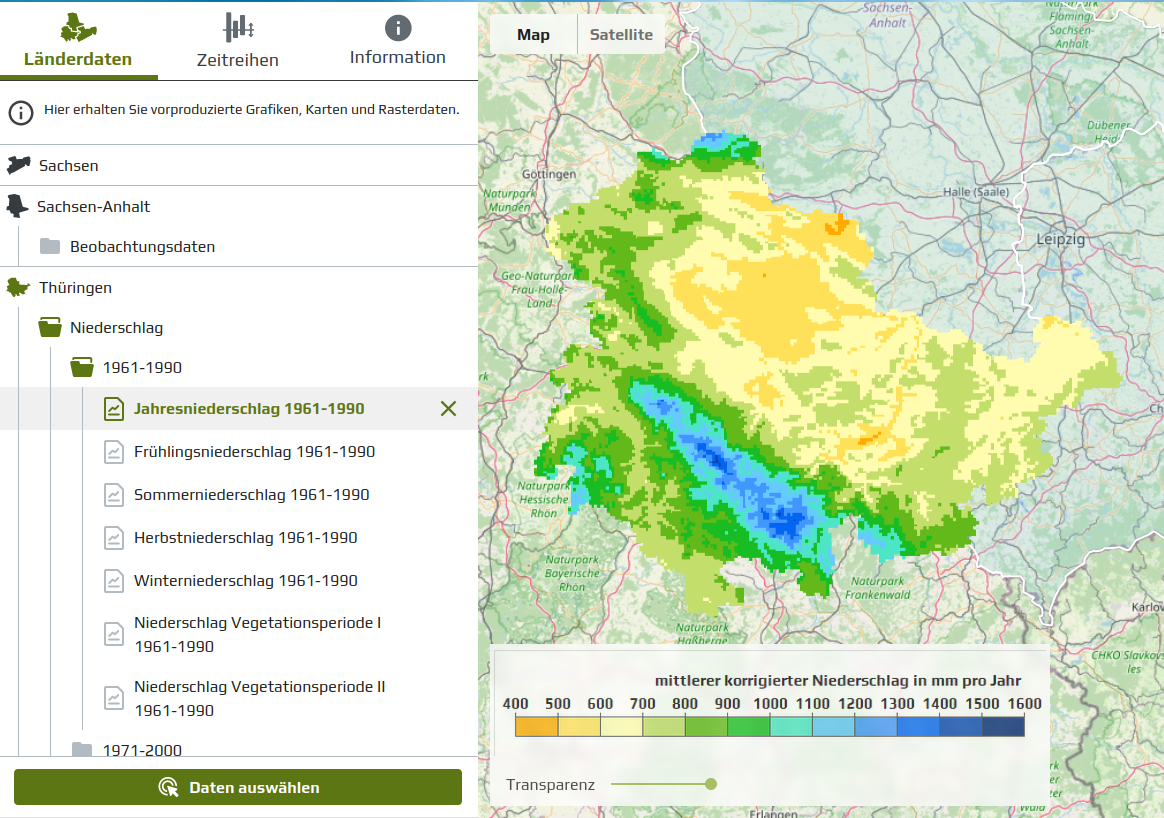
Task: Click the Sachsen state shape icon
Action: (x=19, y=165)
